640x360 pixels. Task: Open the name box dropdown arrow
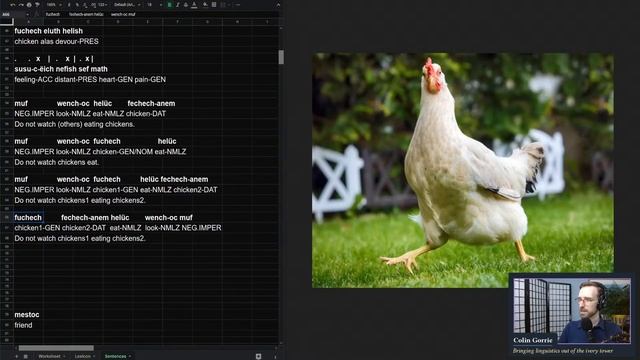click(x=27, y=14)
